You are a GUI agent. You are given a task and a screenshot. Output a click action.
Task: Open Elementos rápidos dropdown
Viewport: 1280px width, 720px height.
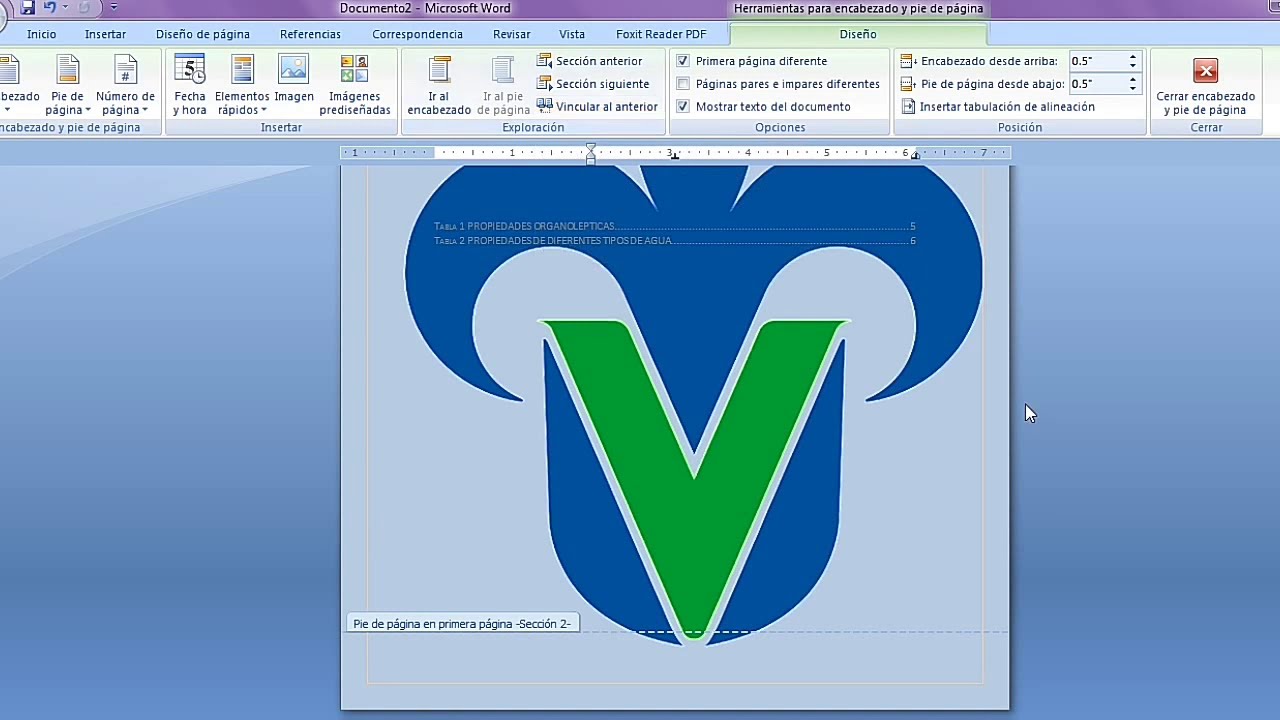click(x=242, y=86)
